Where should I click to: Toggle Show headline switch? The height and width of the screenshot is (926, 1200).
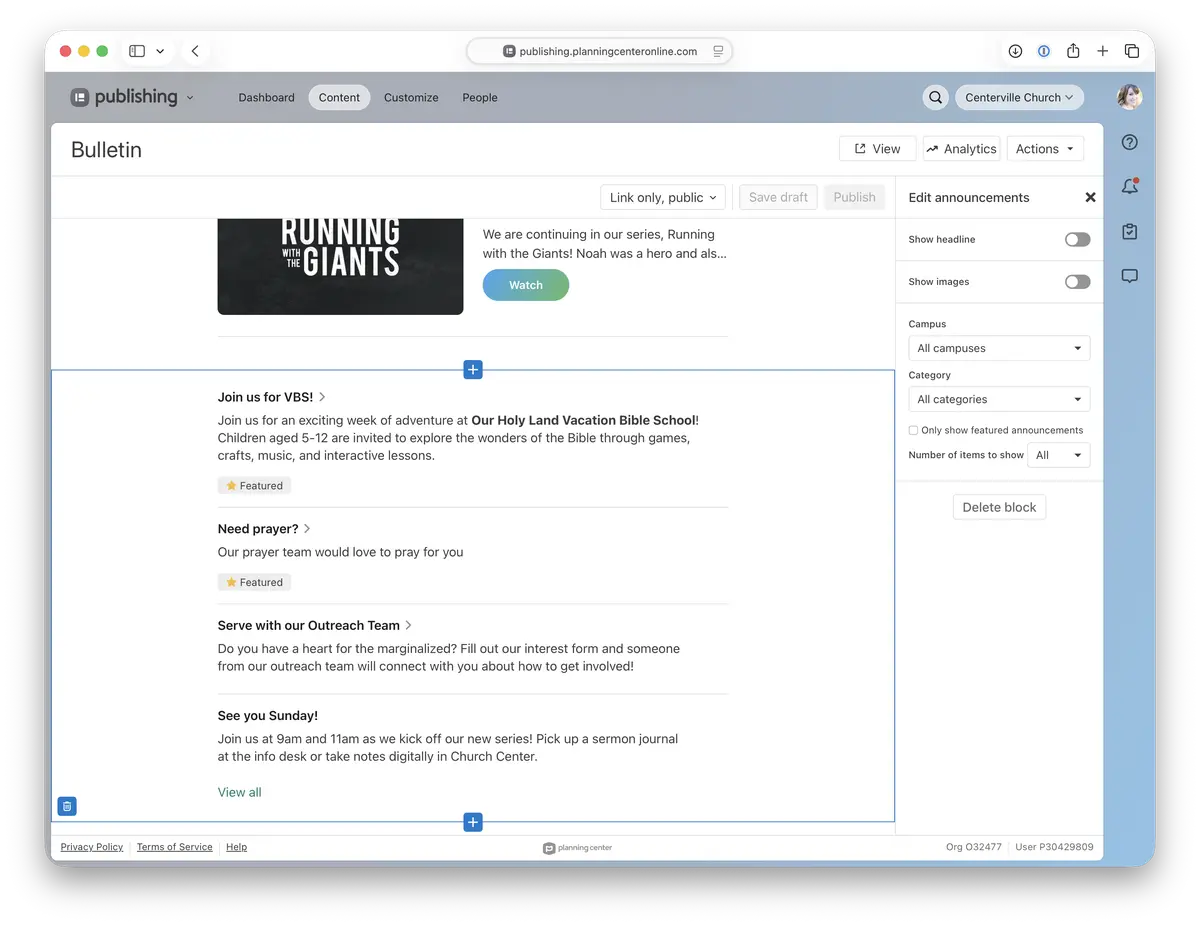[1077, 240]
